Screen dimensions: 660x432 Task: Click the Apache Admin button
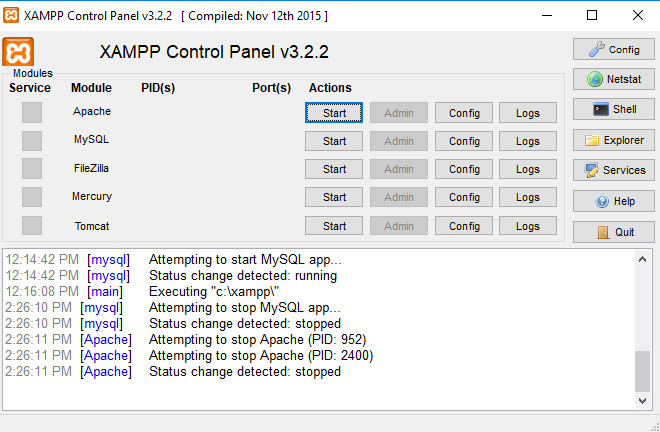[x=399, y=113]
